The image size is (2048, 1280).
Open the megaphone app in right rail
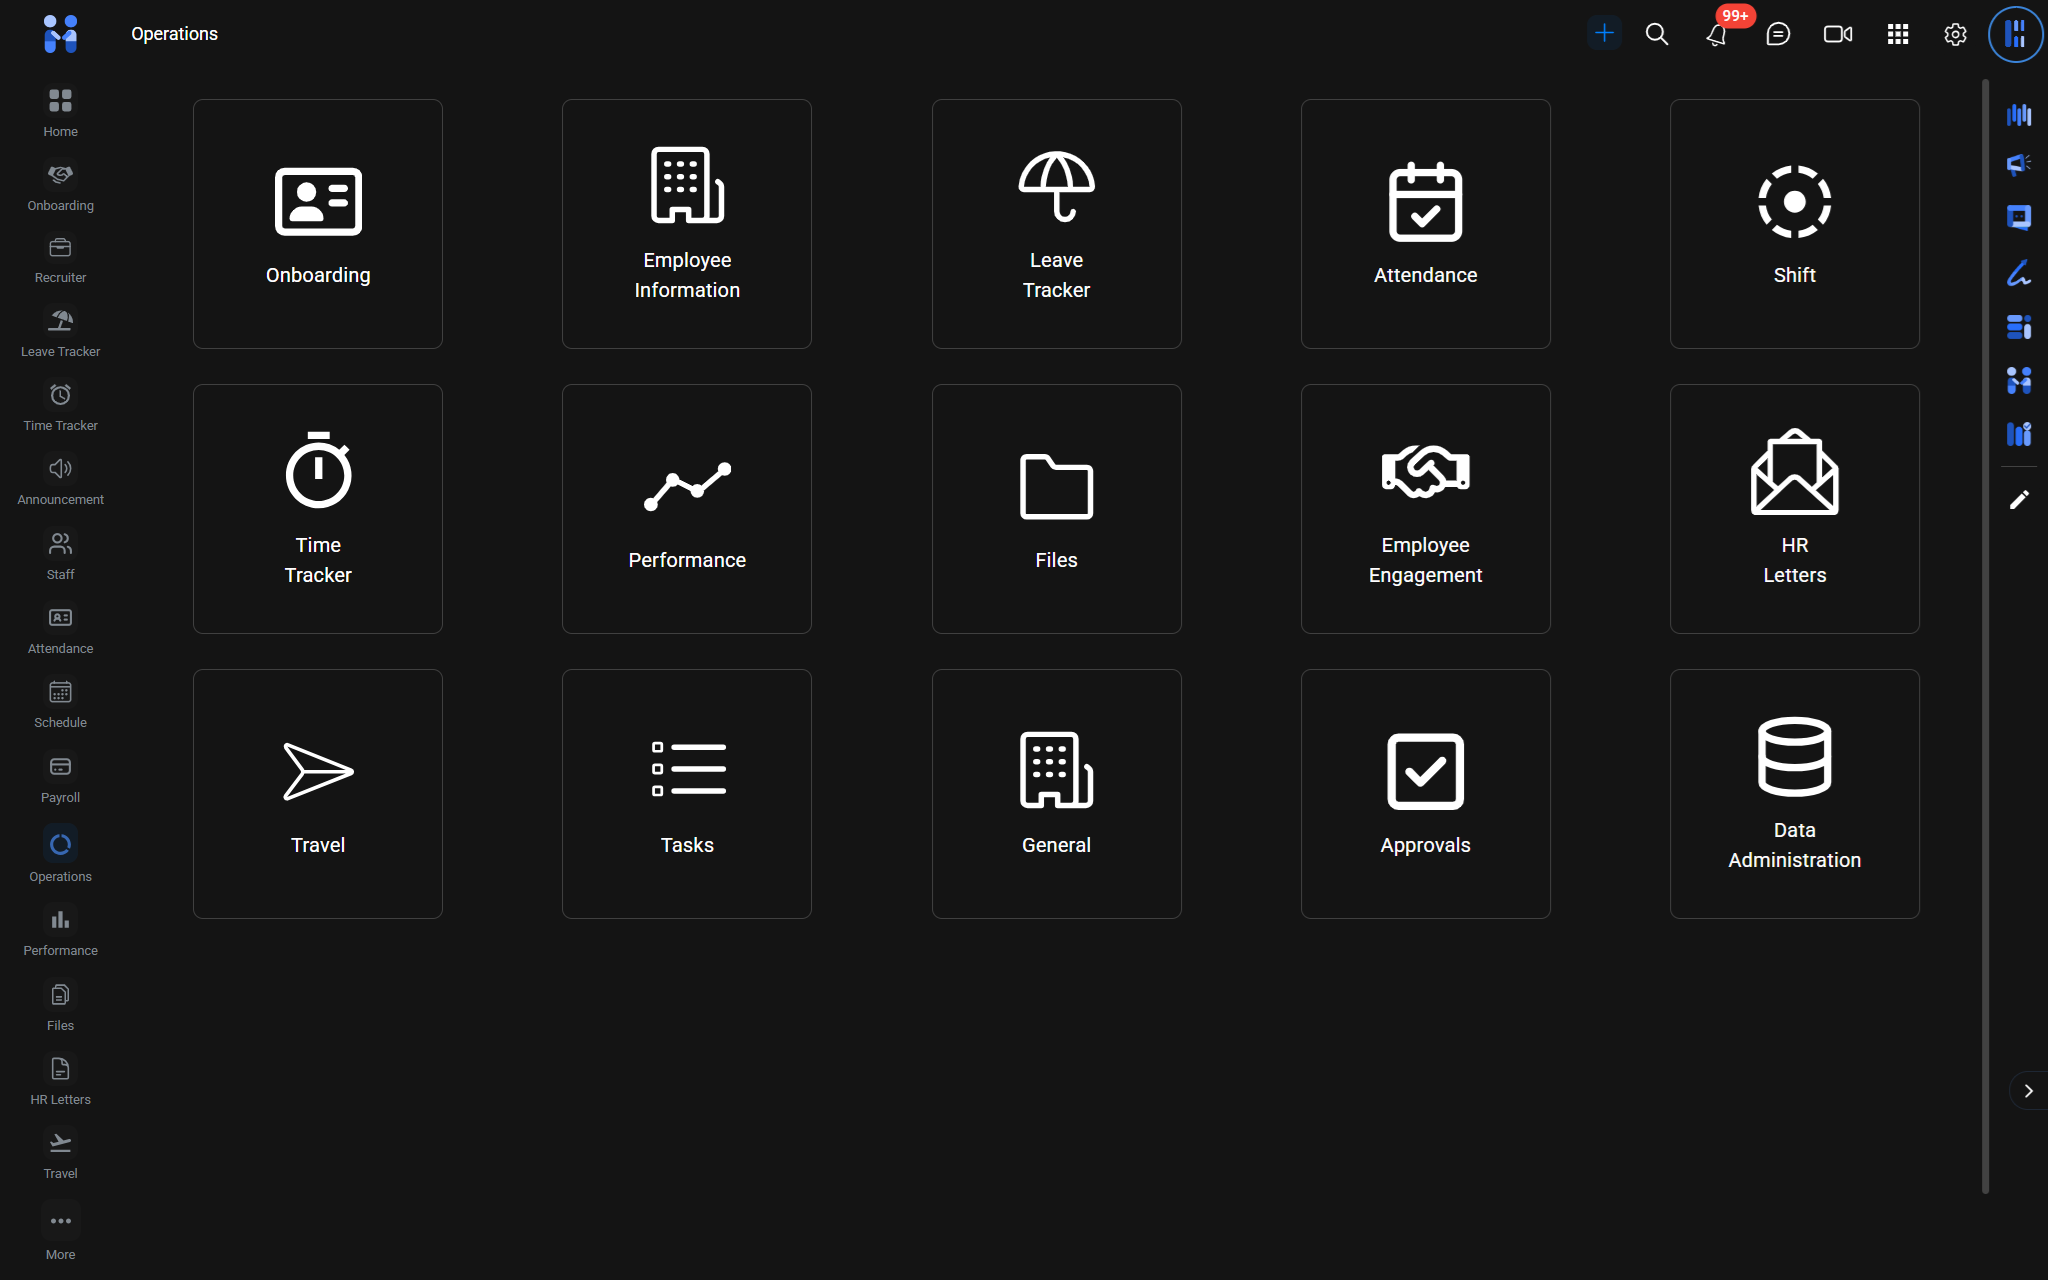2019,164
